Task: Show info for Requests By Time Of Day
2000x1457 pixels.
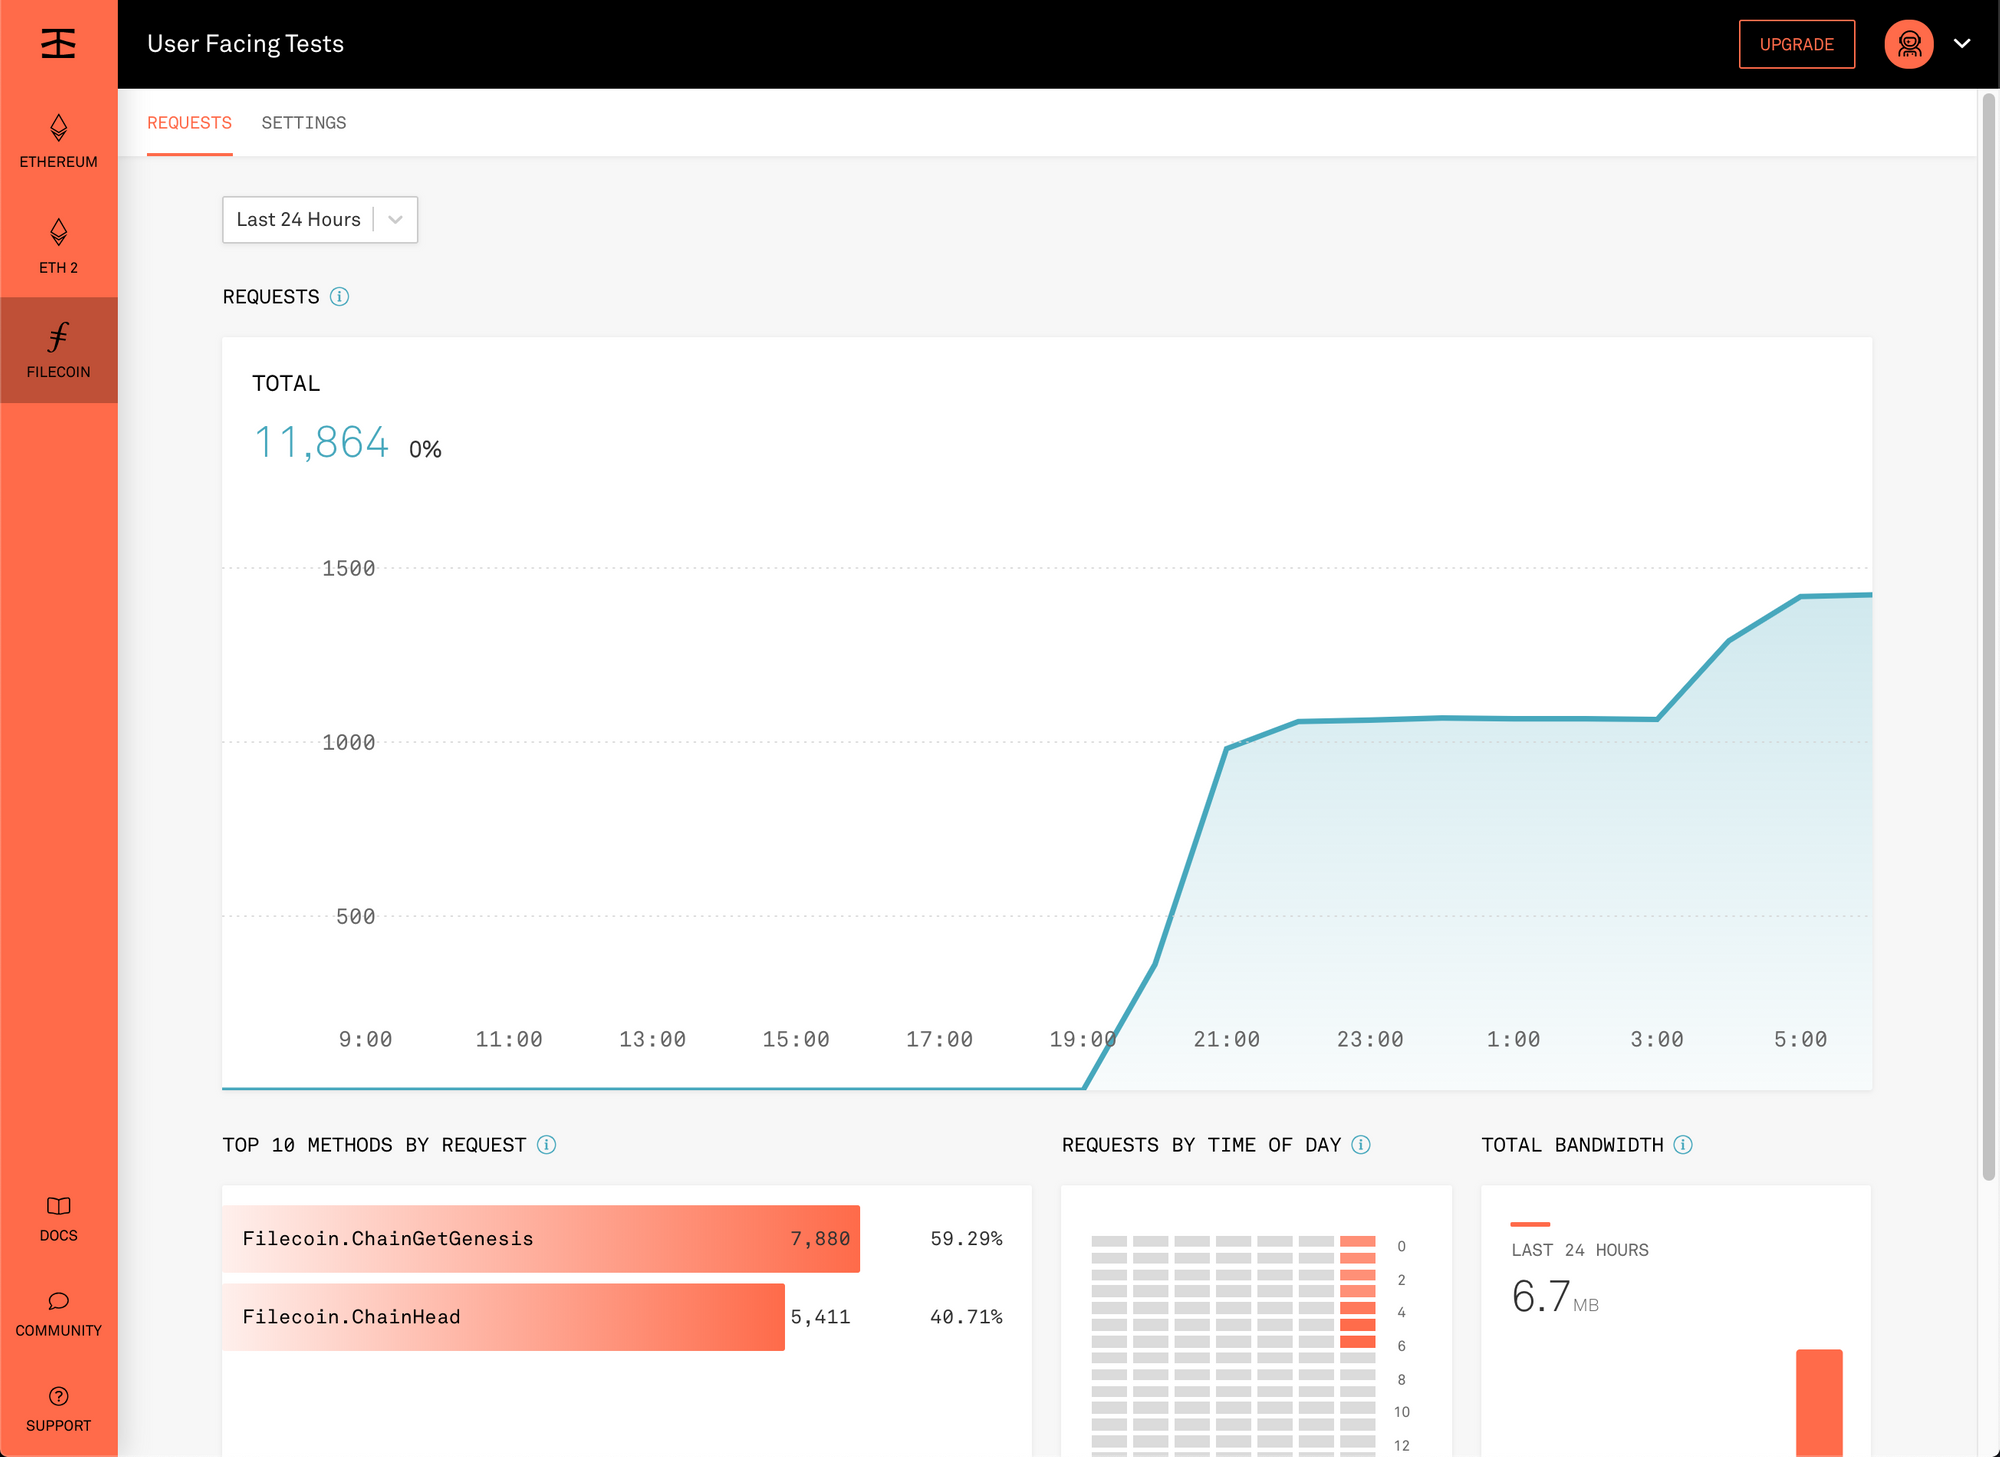Action: pos(1361,1145)
